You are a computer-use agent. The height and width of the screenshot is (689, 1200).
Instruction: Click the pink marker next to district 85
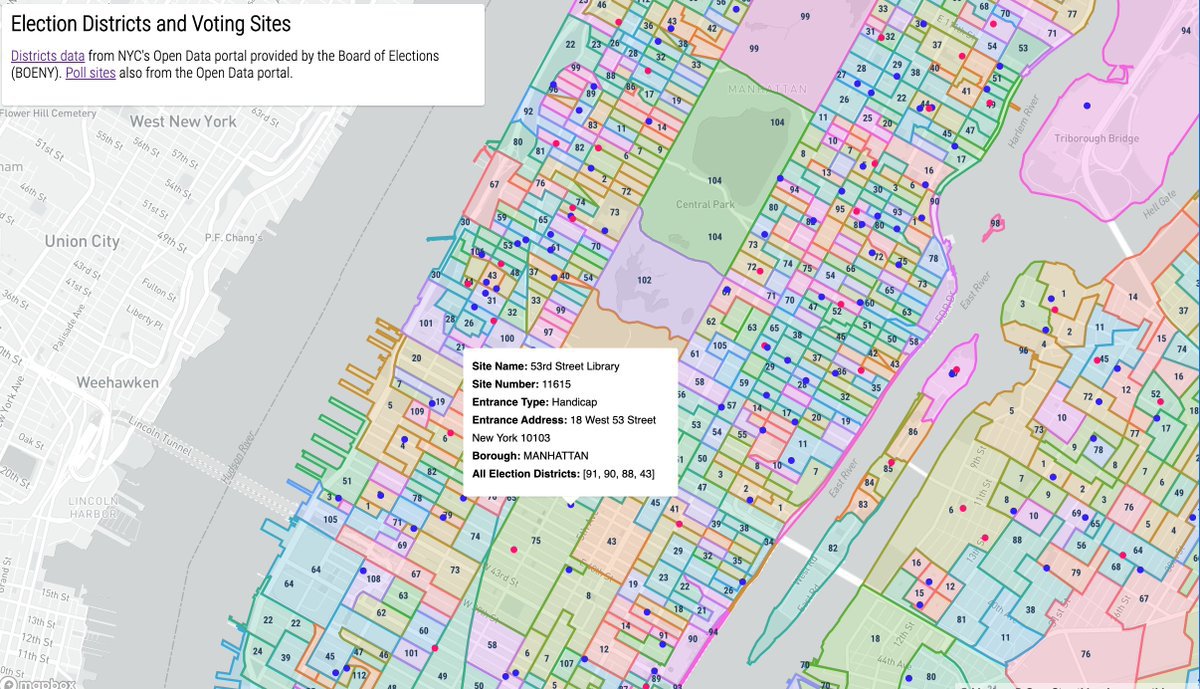[x=890, y=462]
